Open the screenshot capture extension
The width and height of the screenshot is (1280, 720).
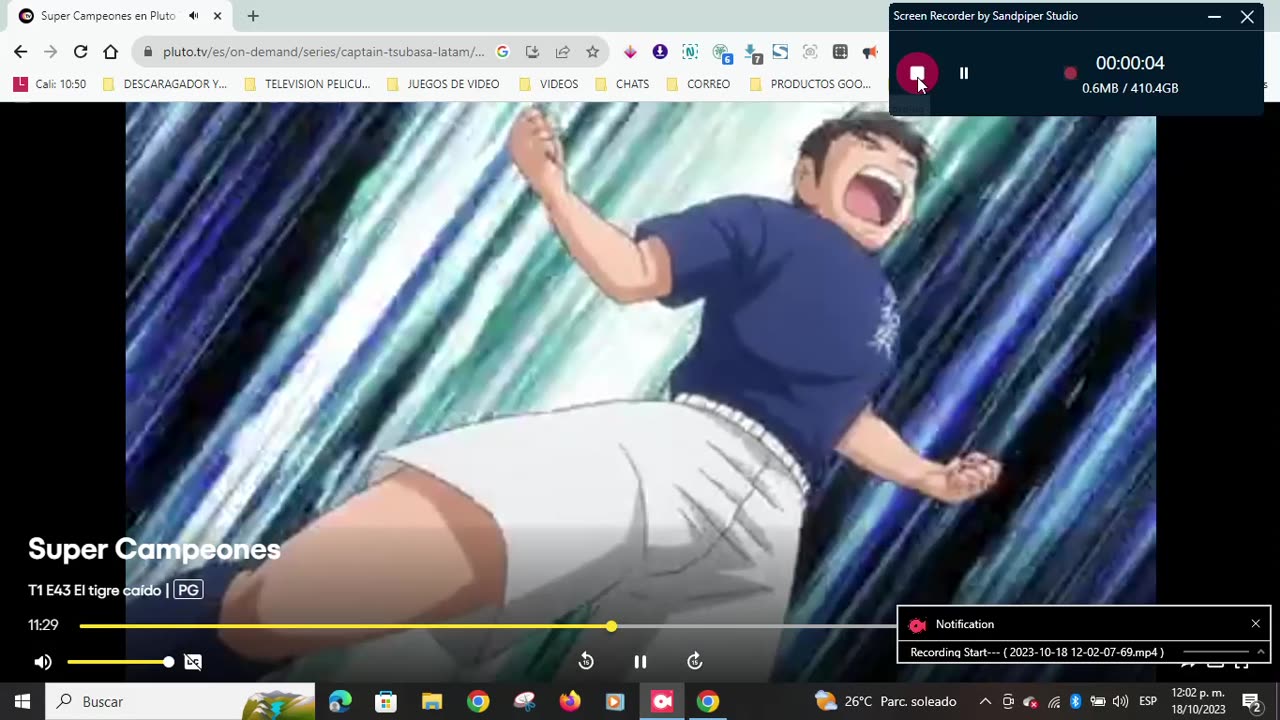810,52
